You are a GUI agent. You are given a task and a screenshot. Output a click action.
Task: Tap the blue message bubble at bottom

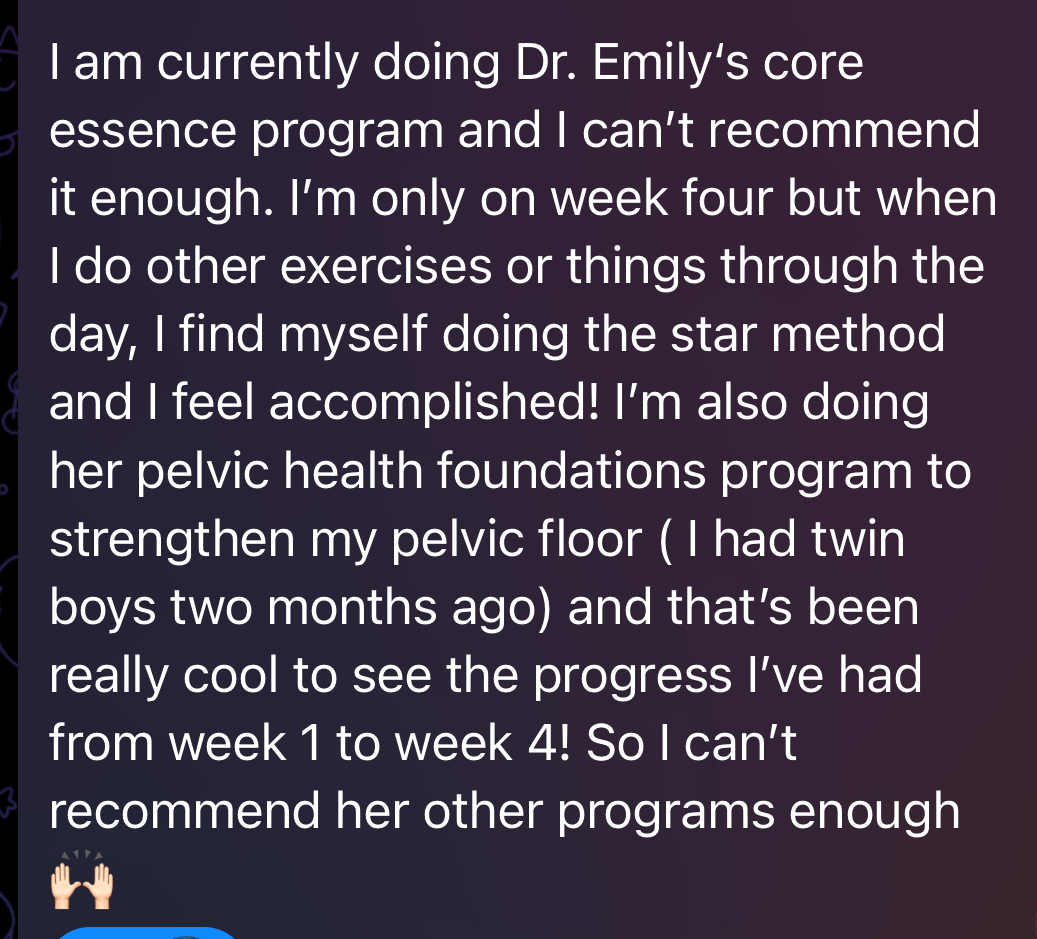pos(150,932)
